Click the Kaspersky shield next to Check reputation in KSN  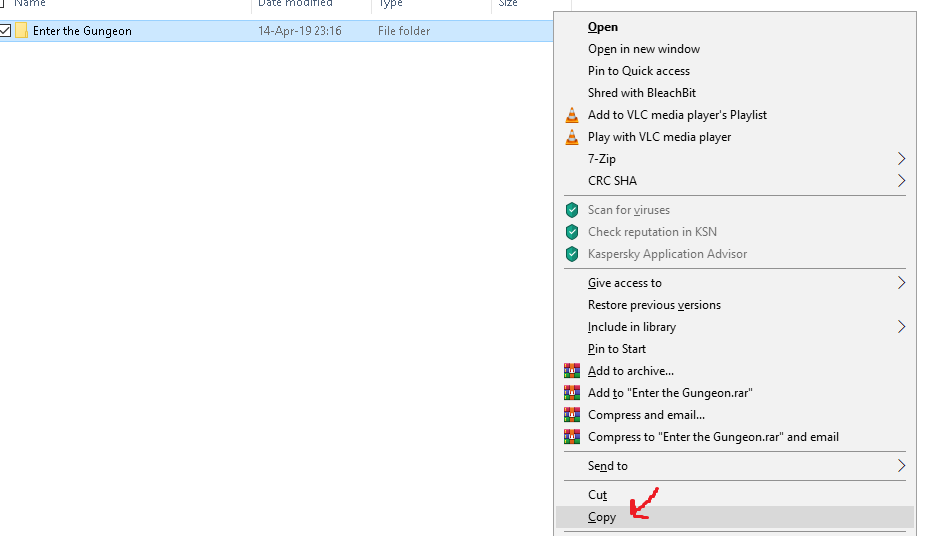pos(572,232)
